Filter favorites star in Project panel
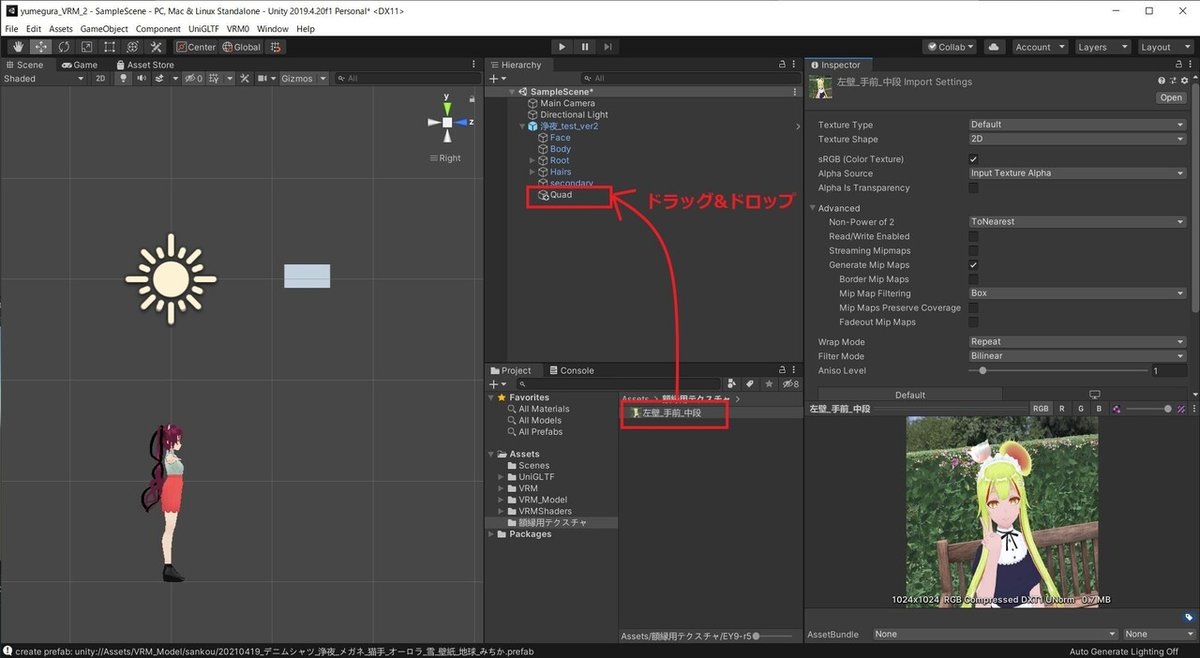Image resolution: width=1200 pixels, height=658 pixels. click(768, 383)
